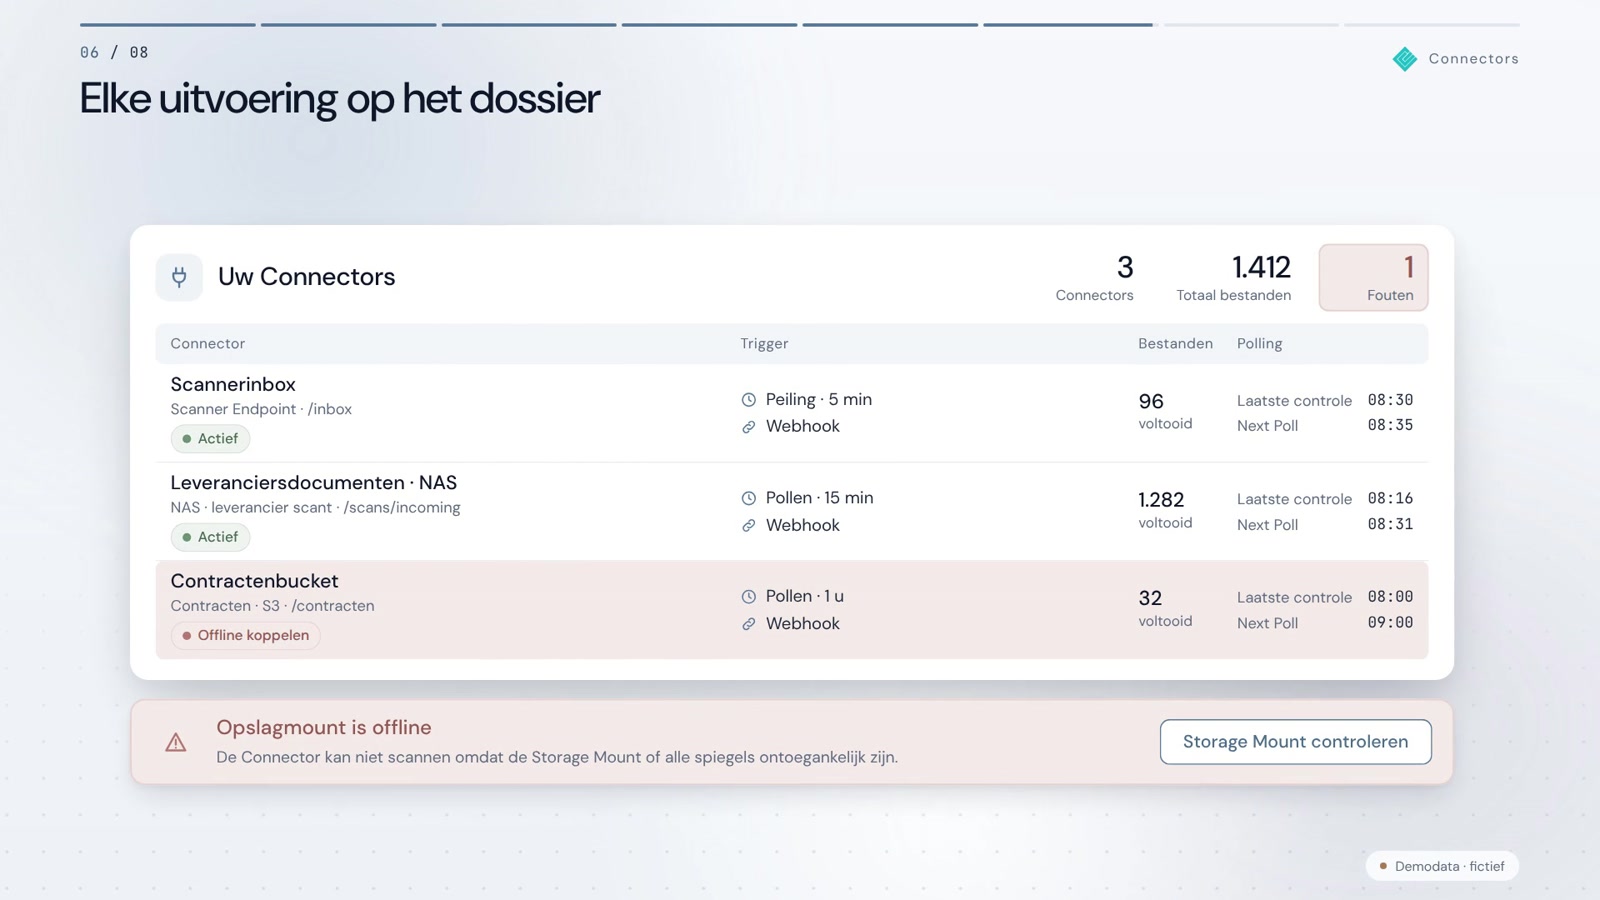Click the Actief badge under Leveranciersdocumenten · NAS

click(x=210, y=537)
